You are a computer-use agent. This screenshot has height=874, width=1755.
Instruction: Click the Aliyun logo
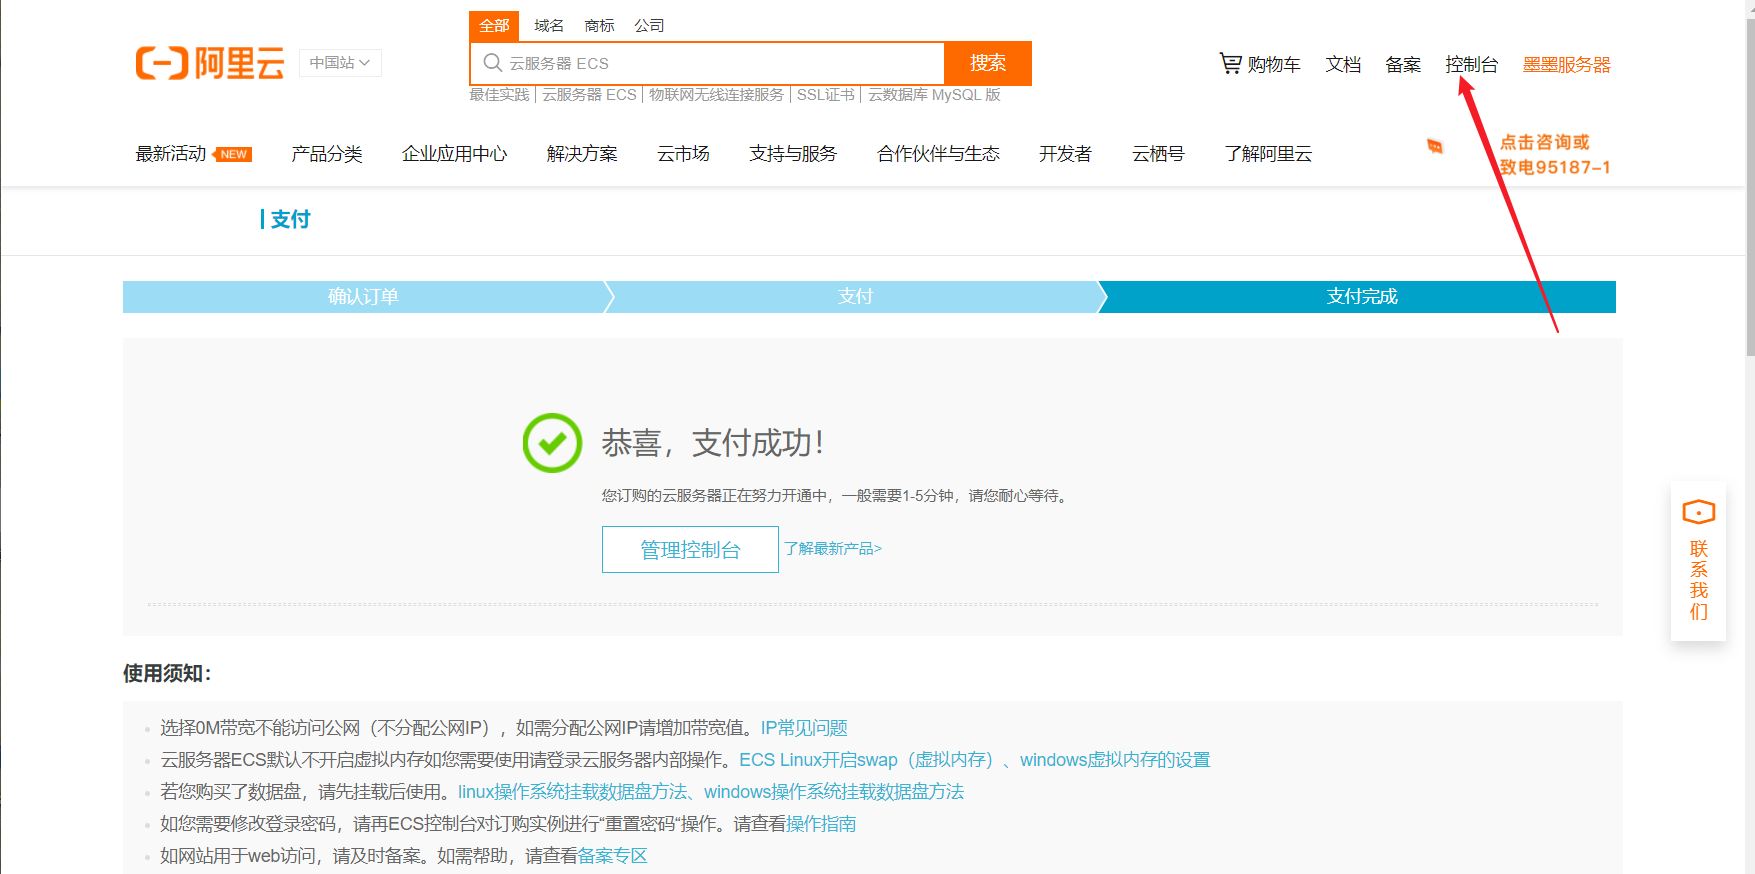(210, 63)
